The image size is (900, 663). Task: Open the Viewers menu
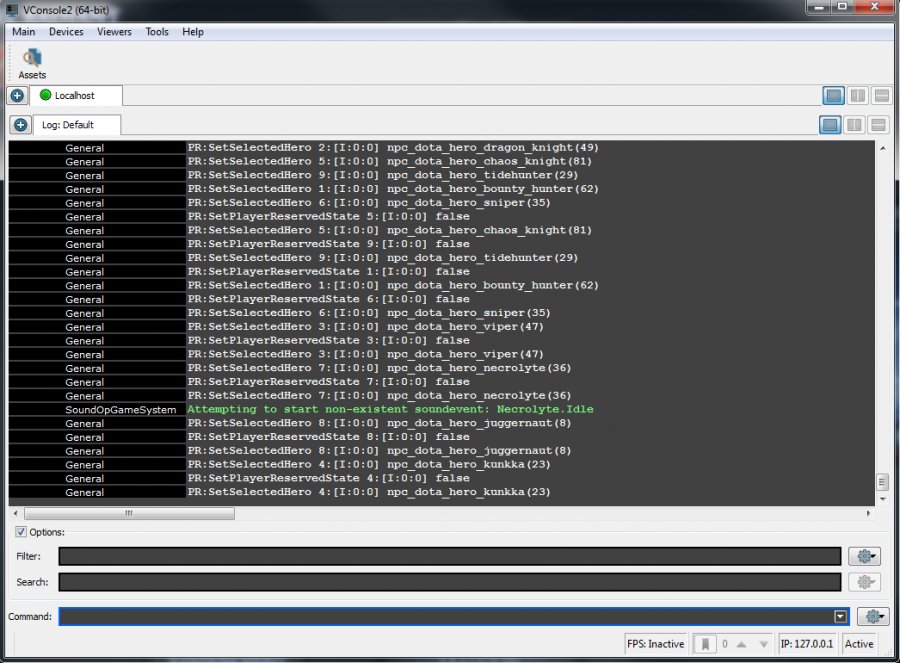[x=114, y=32]
